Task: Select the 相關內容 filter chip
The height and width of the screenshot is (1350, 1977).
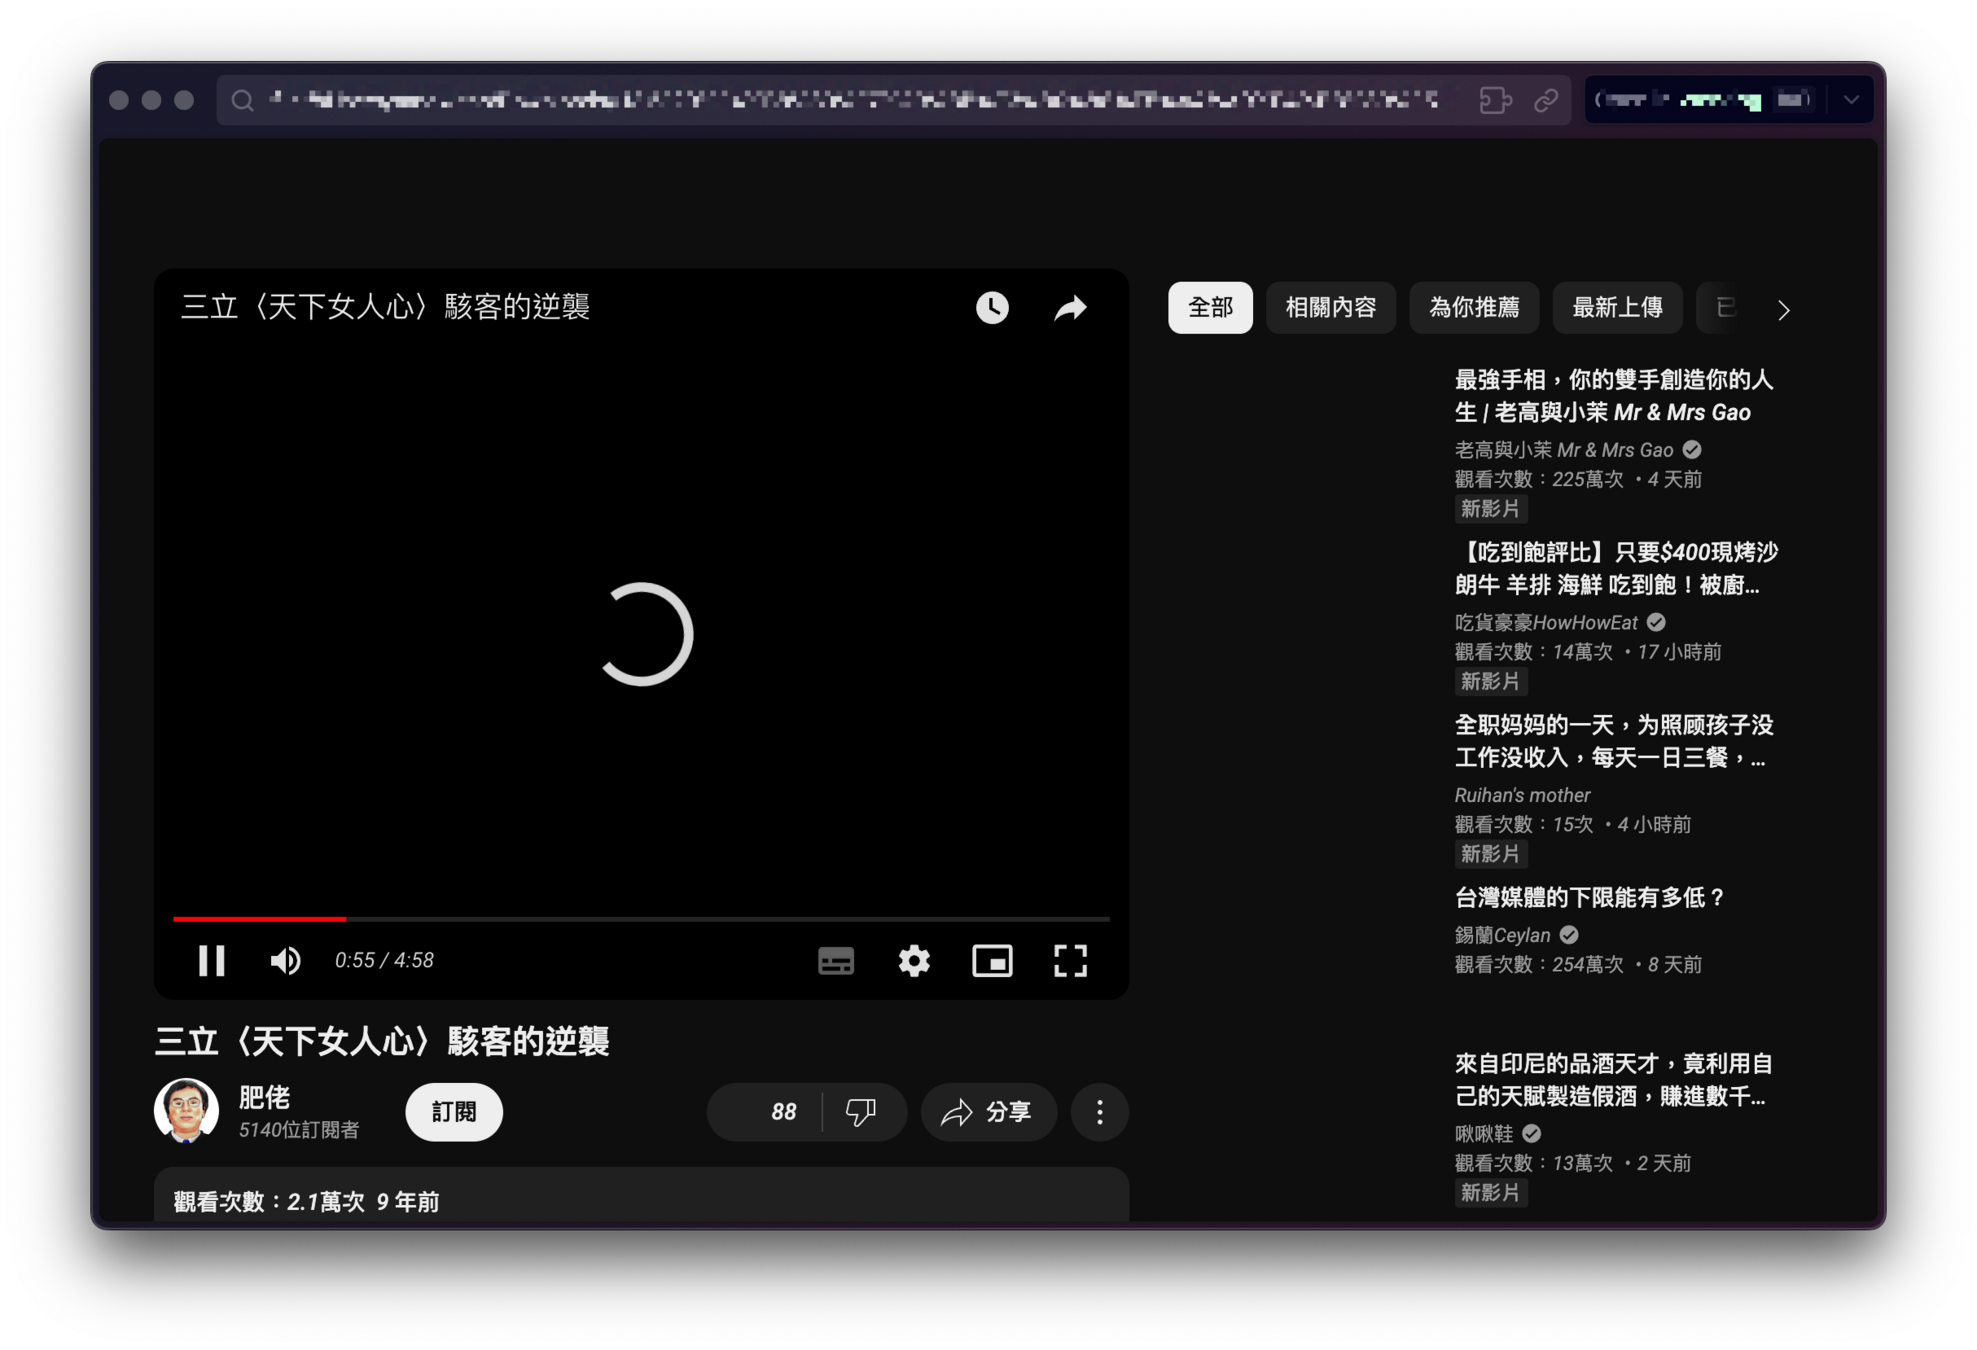Action: pos(1330,308)
